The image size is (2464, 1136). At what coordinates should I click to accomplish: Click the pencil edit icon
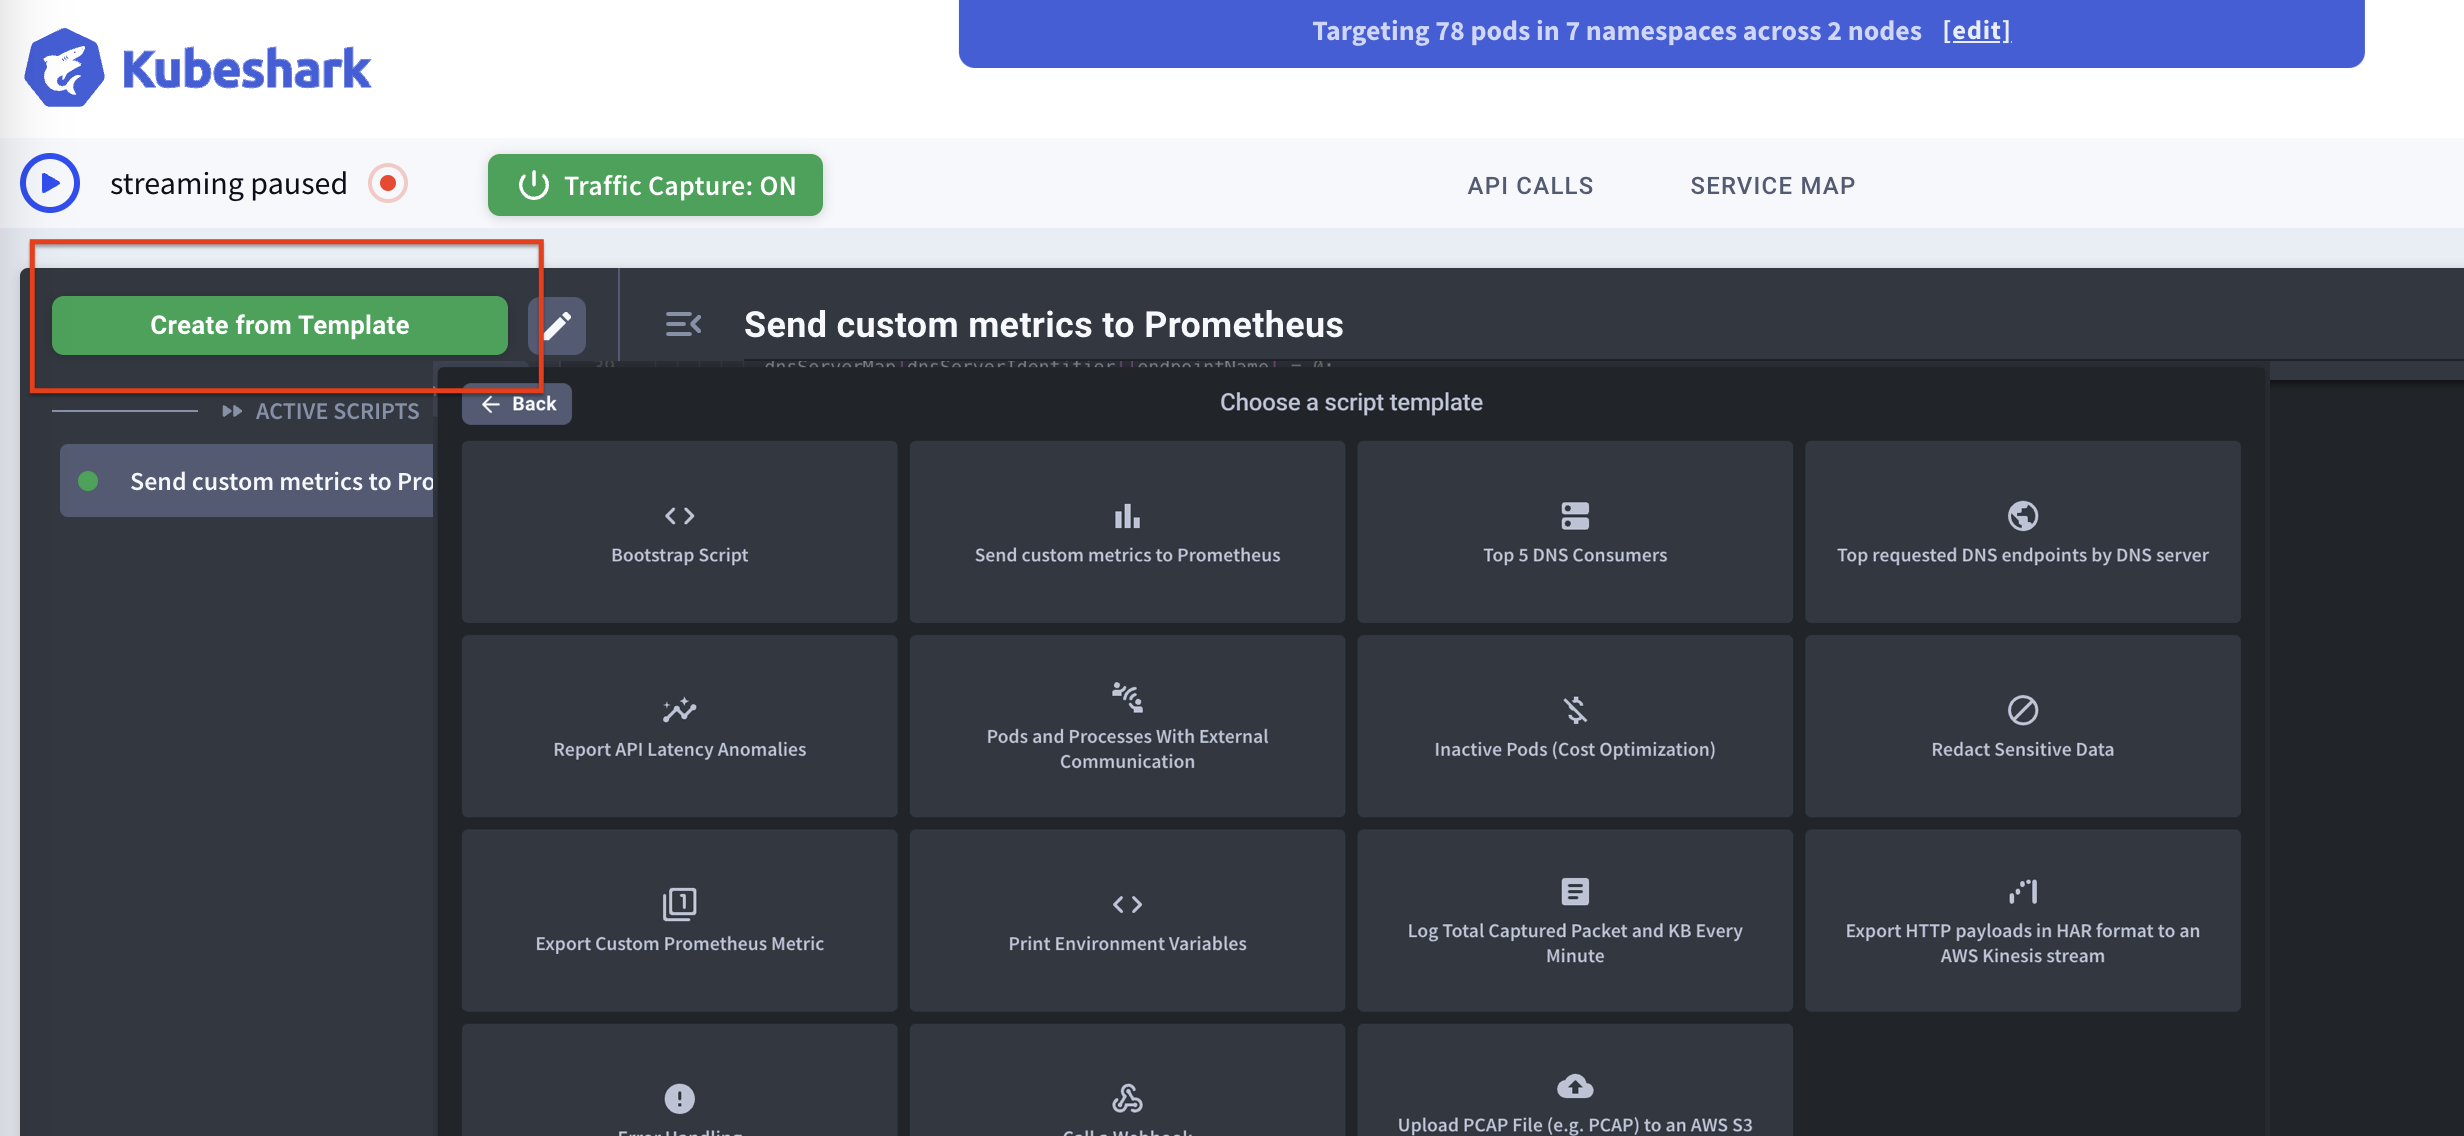[x=557, y=325]
